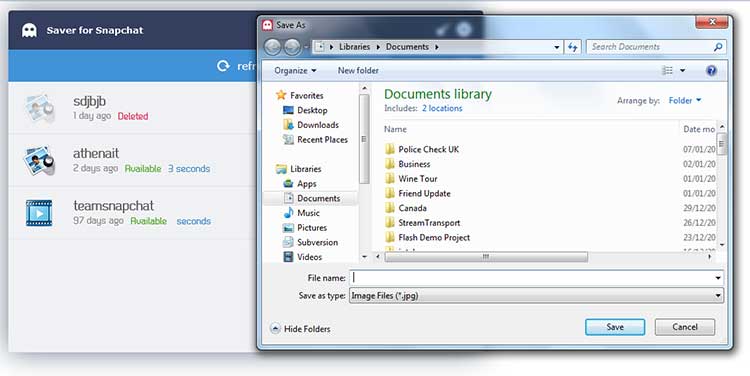Select the Music library icon
Screen dimensions: 750x376
click(x=288, y=213)
